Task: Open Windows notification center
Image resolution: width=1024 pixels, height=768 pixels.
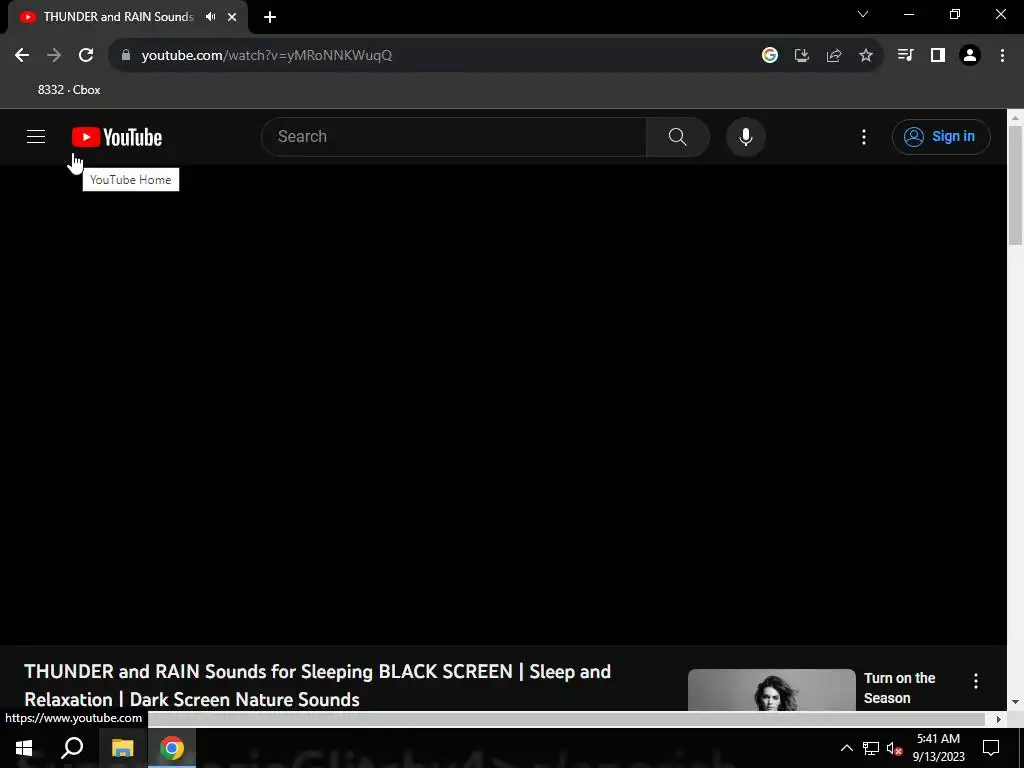Action: [991, 748]
